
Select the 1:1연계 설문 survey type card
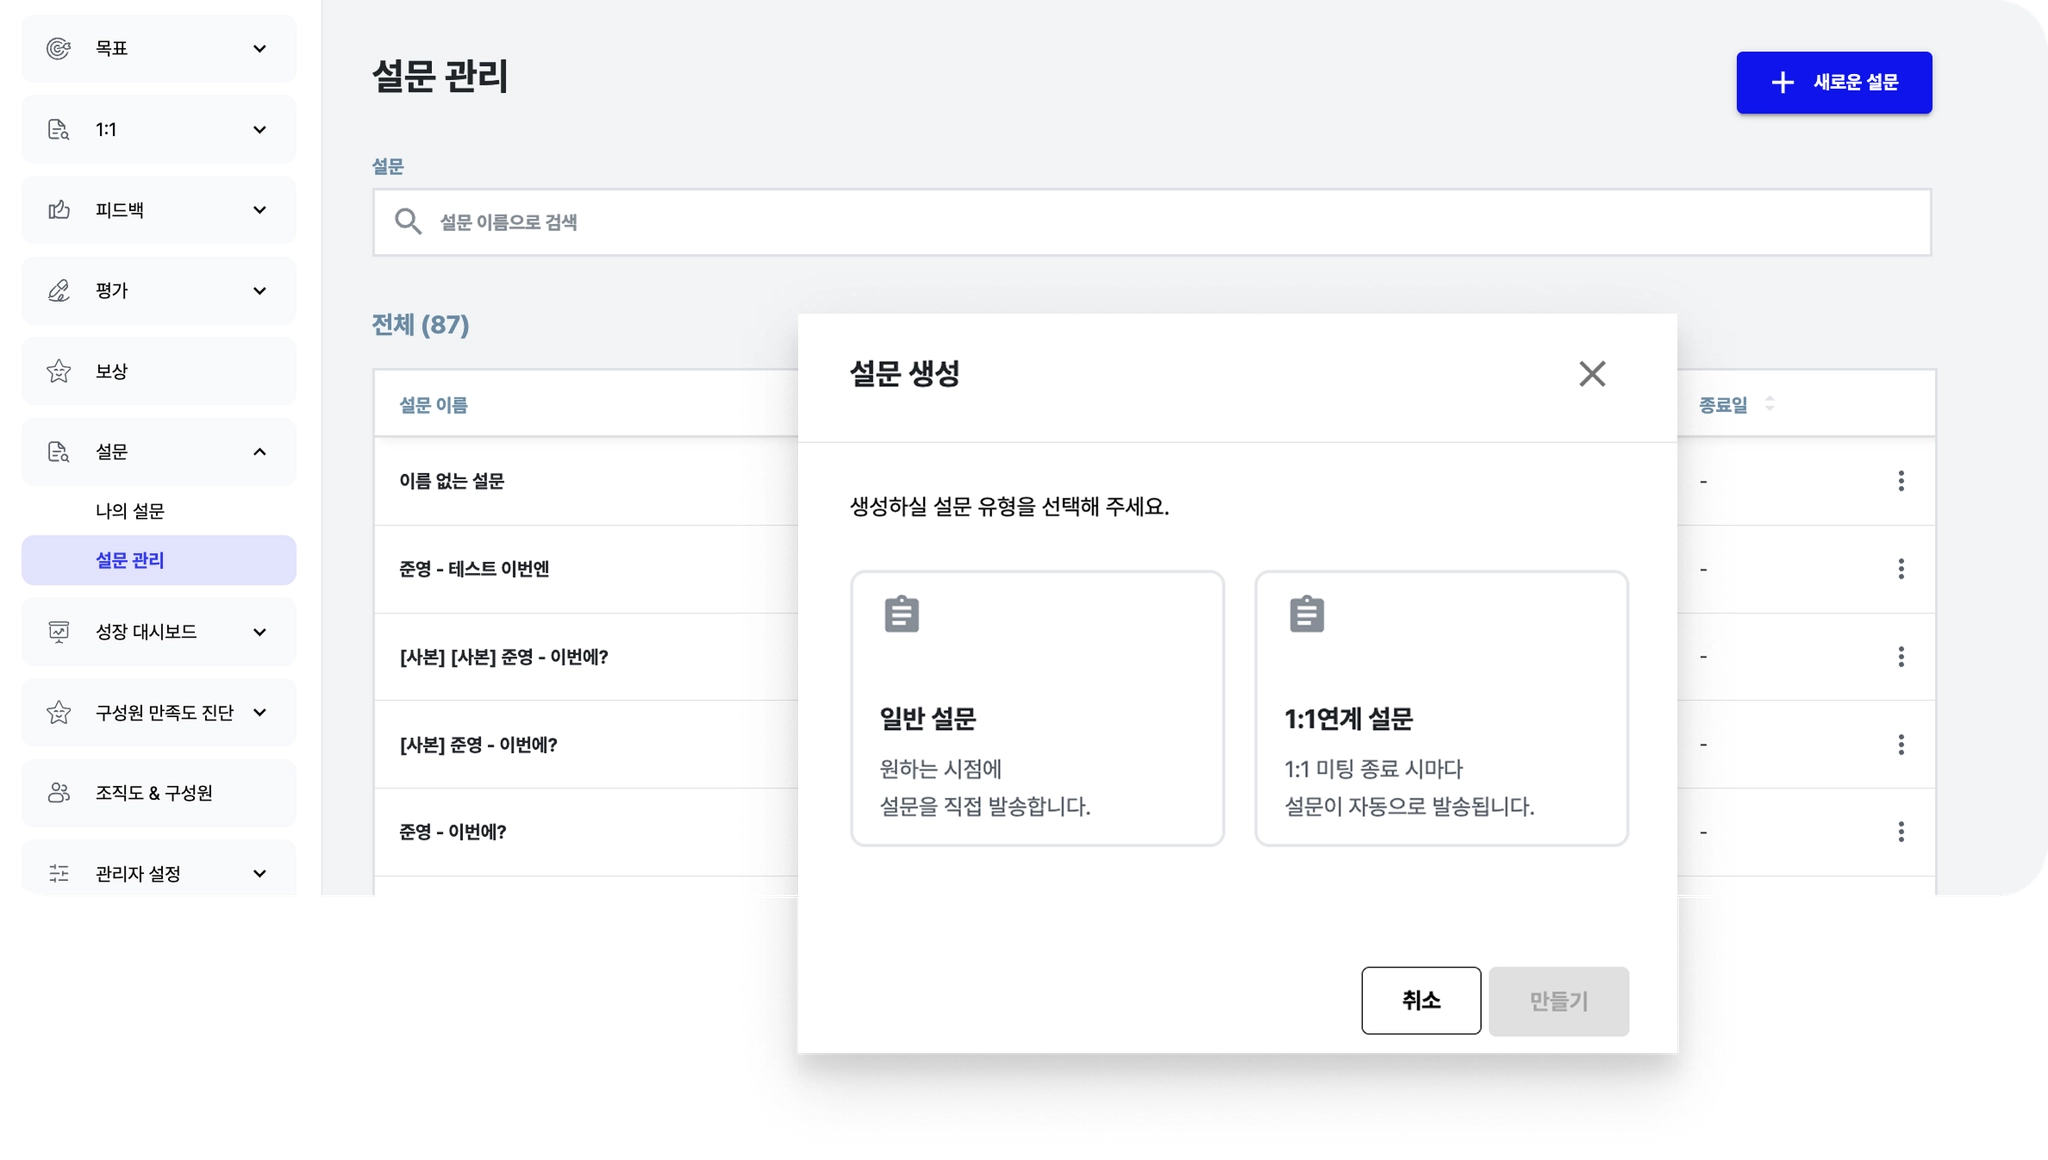[1441, 708]
